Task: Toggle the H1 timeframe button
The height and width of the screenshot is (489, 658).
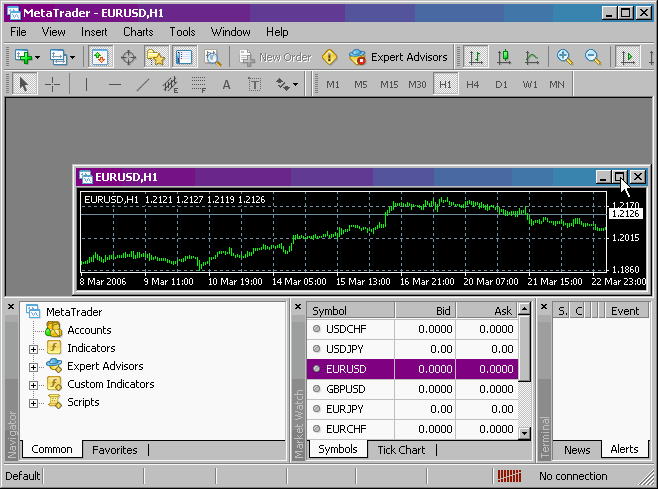Action: pyautogui.click(x=445, y=84)
